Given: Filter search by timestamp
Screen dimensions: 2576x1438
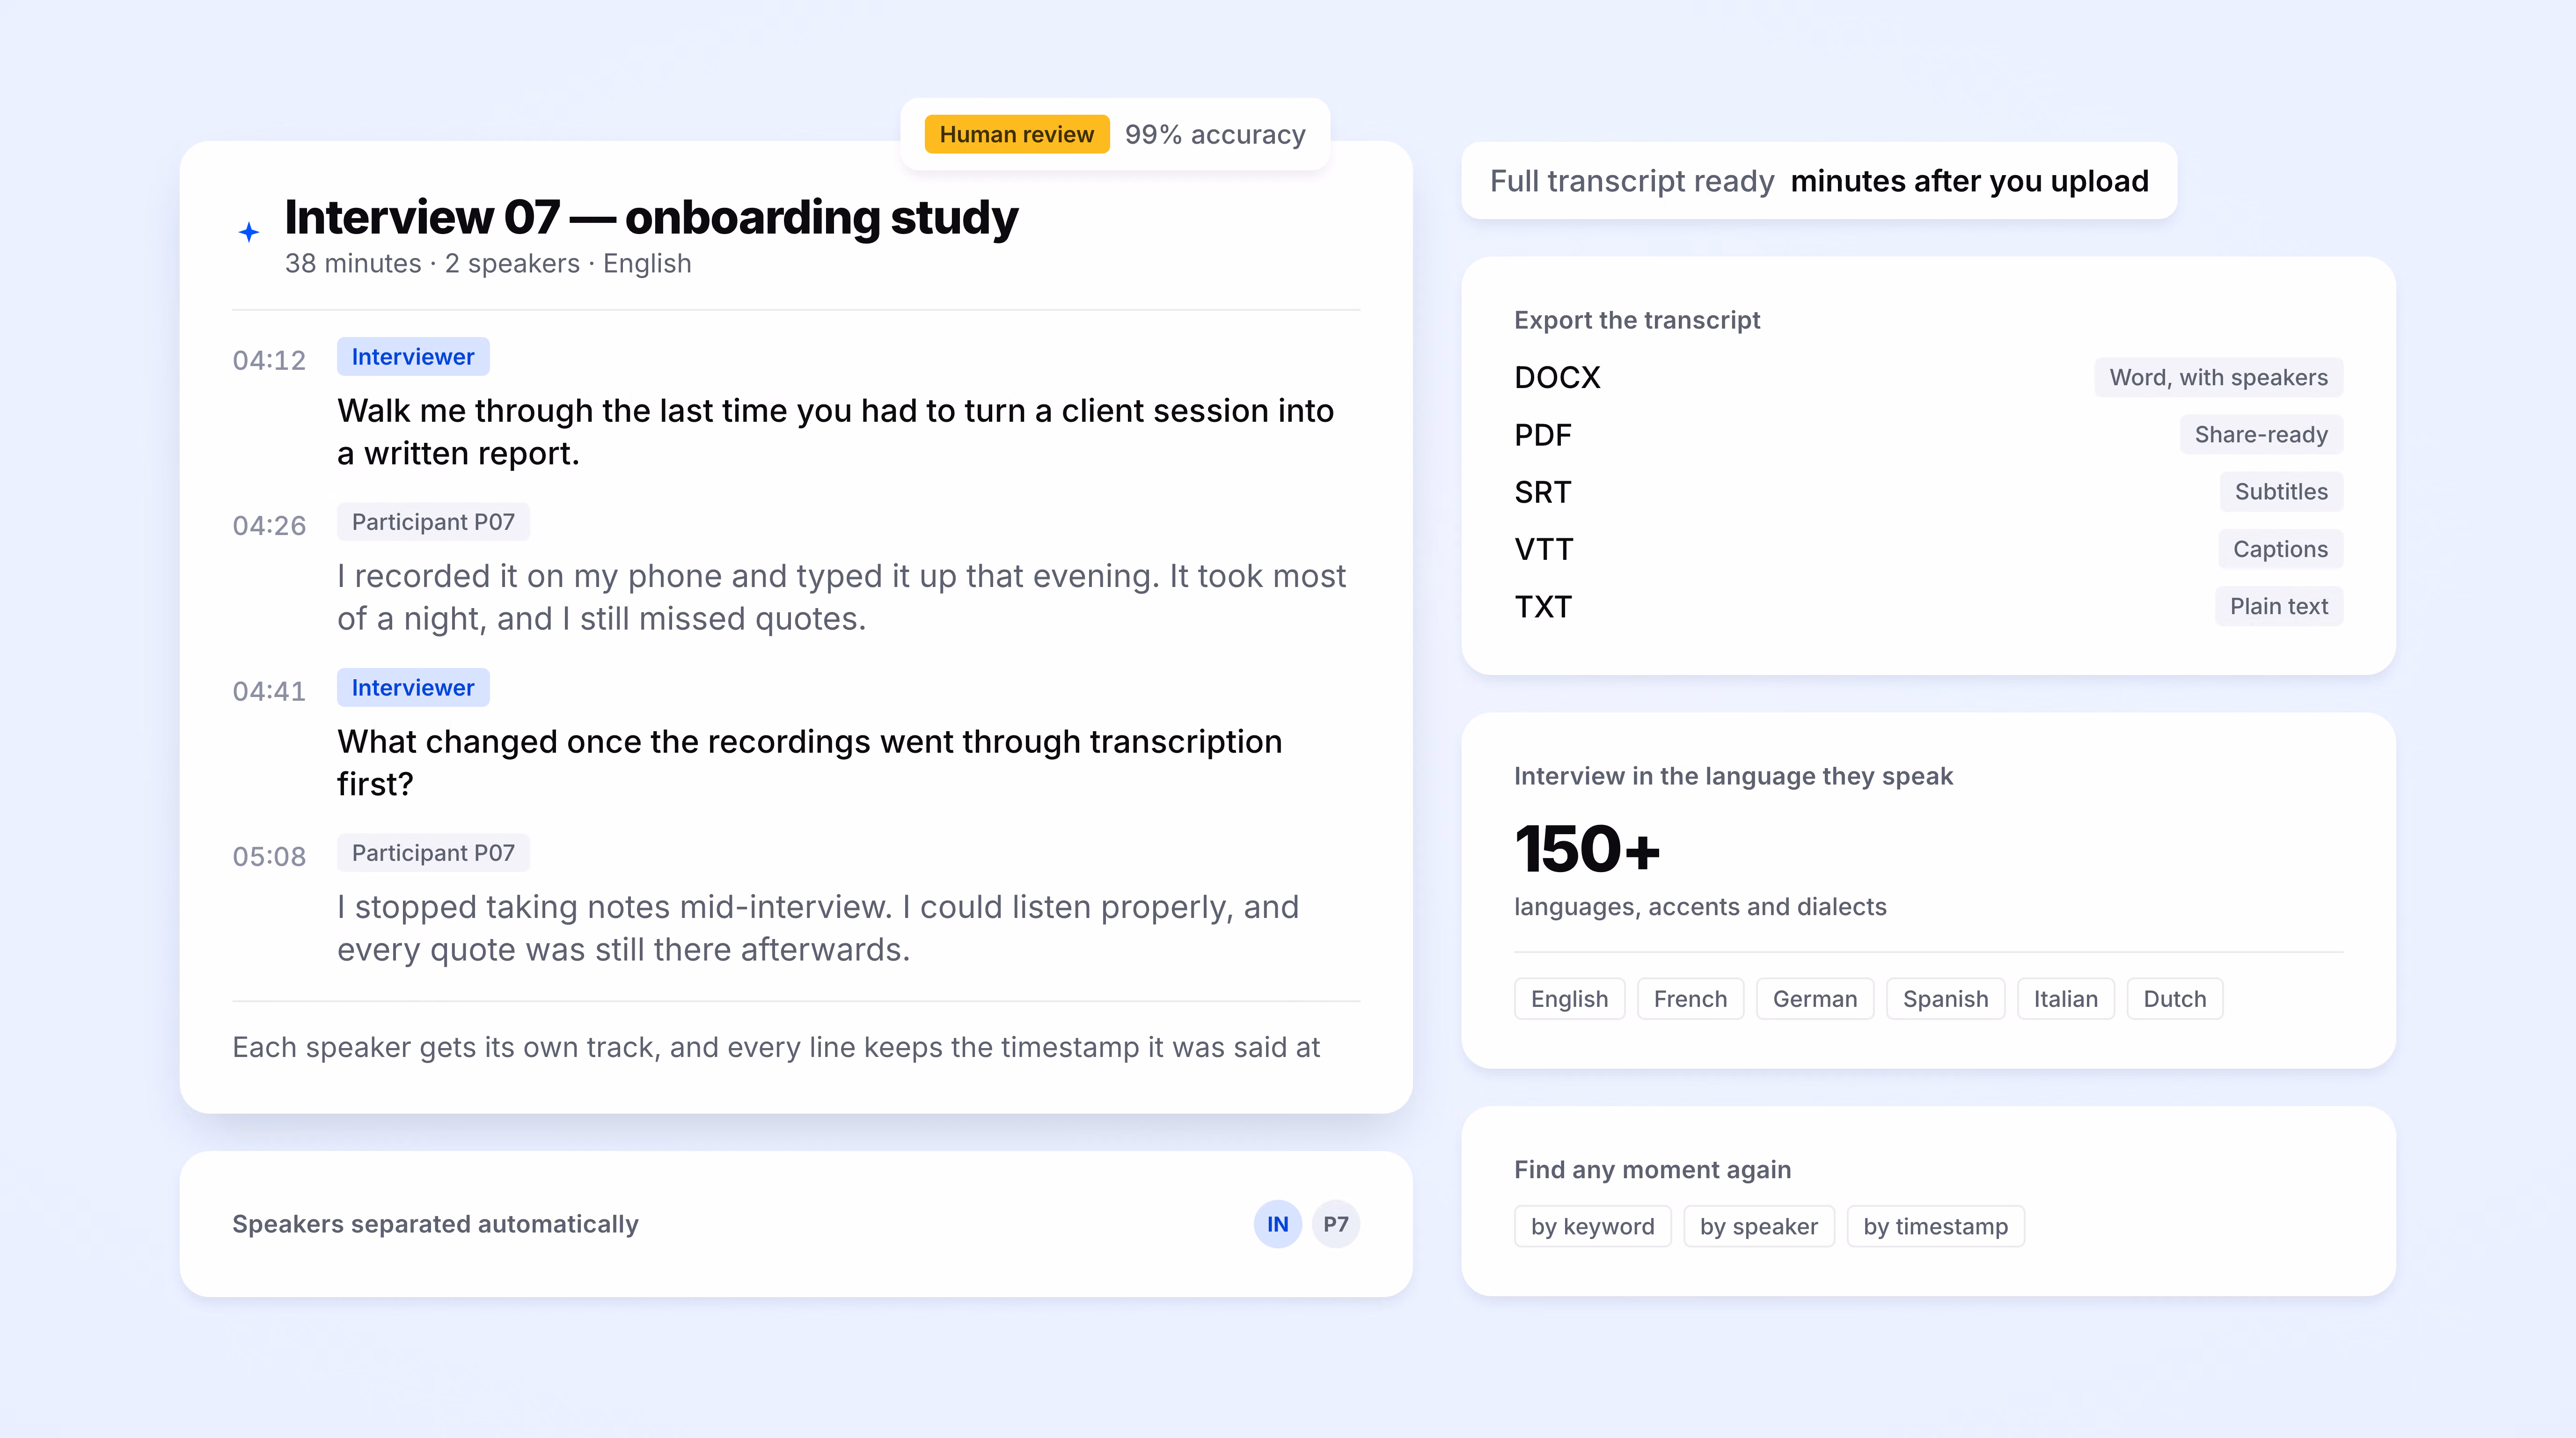Looking at the screenshot, I should click(x=1935, y=1226).
